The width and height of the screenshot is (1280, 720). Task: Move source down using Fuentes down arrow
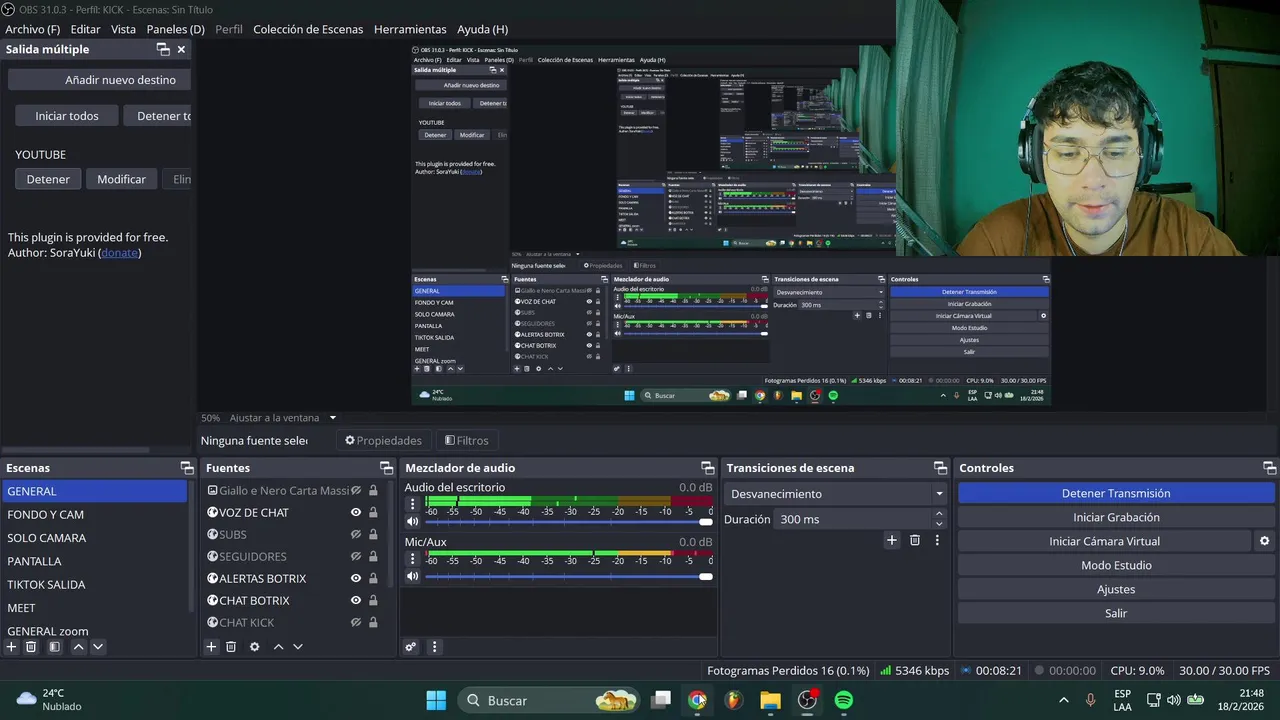click(x=298, y=647)
